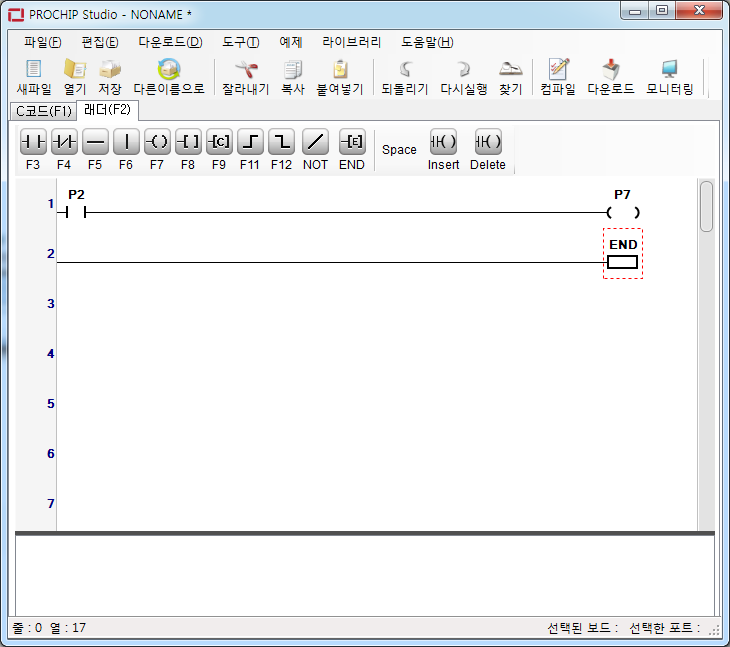Save project with 저장 icon

[110, 69]
